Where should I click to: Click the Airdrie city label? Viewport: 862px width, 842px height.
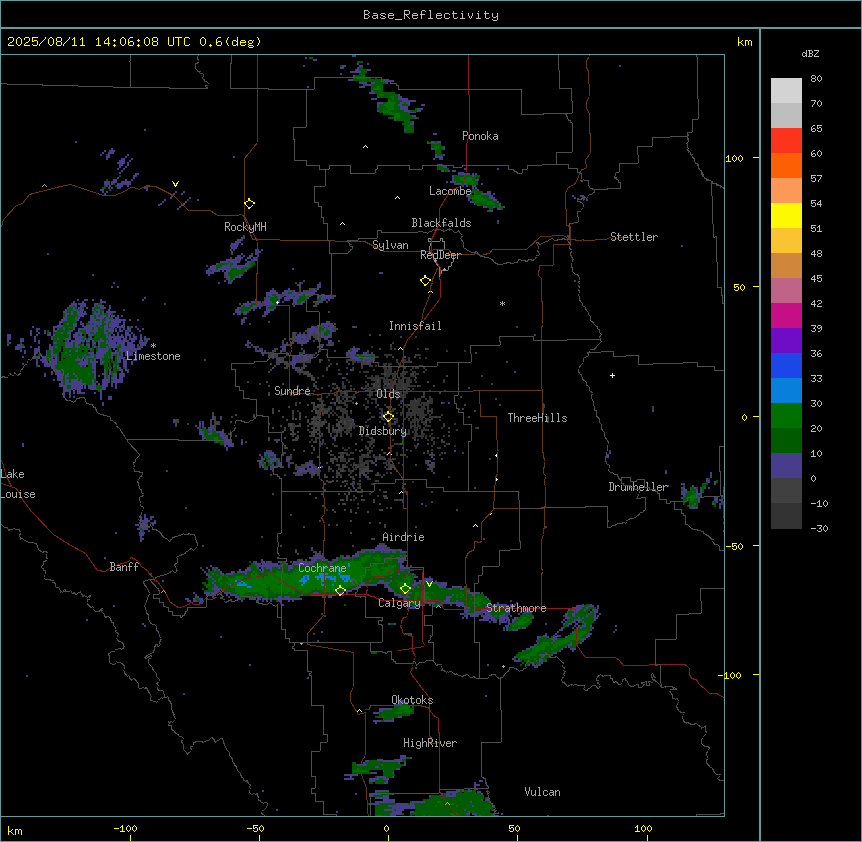point(404,537)
